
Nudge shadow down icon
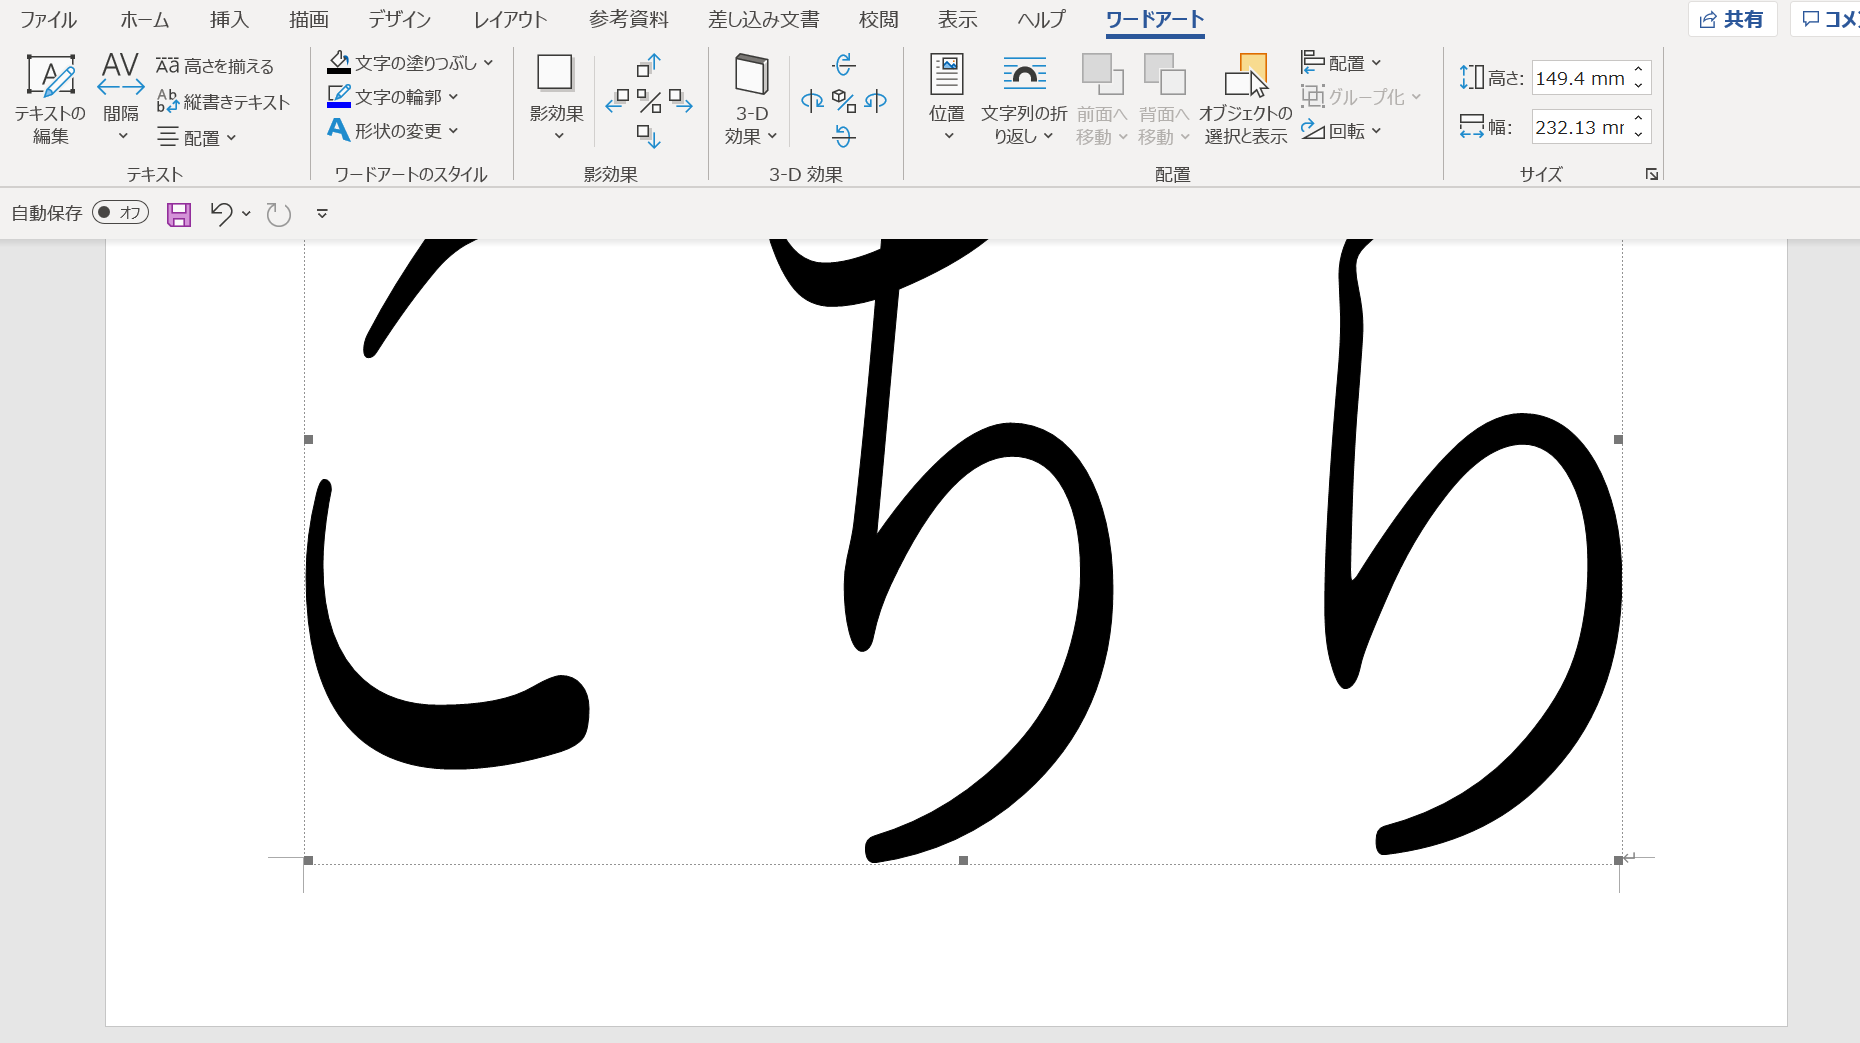(649, 135)
